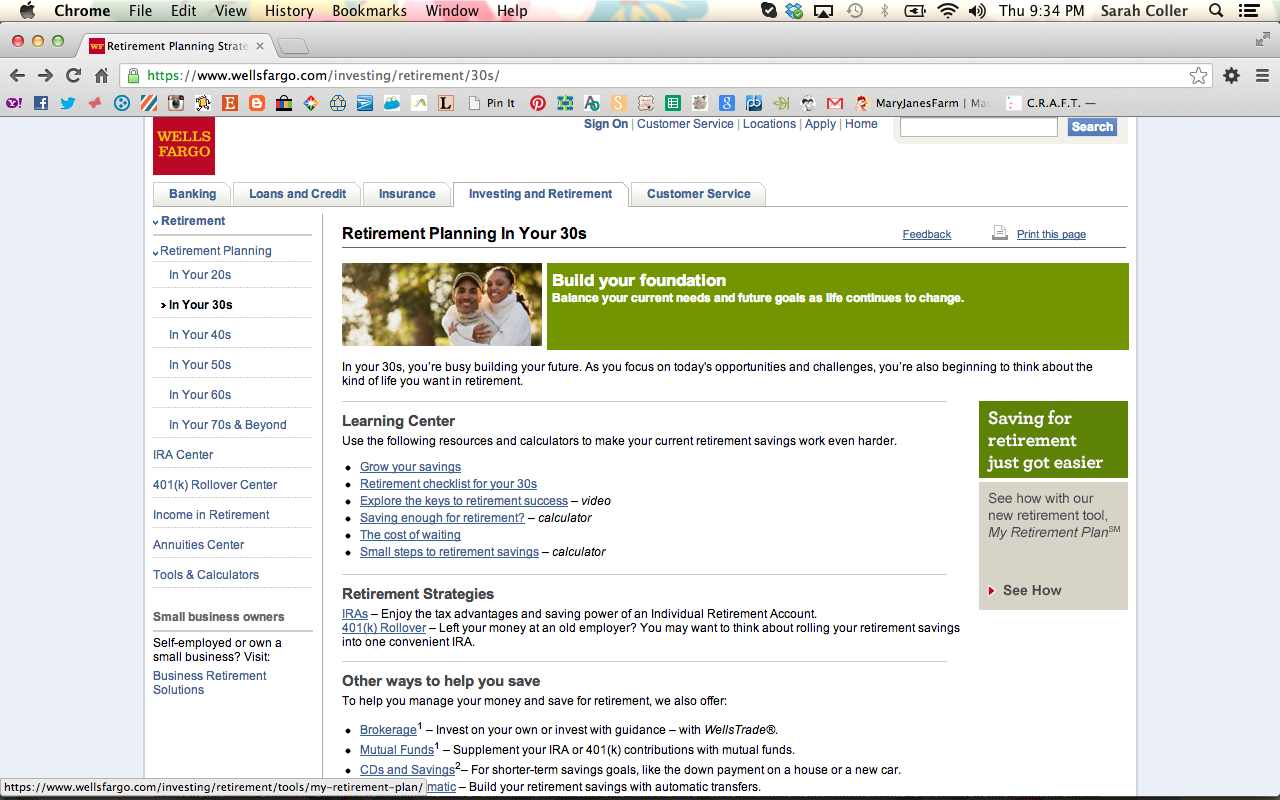Screen dimensions: 1280x800
Task: Click the printer icon by Print this page
Action: 1000,233
